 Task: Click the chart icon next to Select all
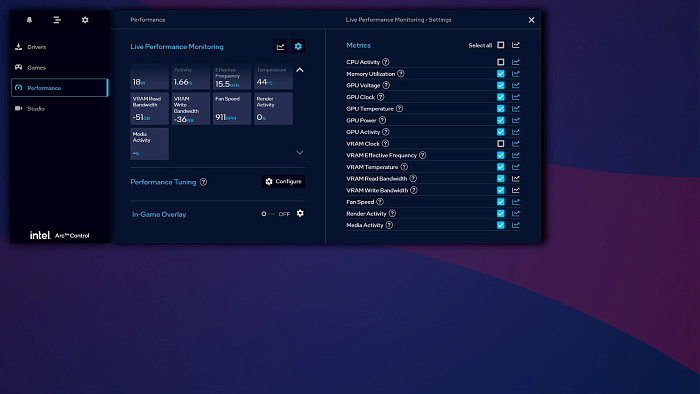click(x=516, y=45)
